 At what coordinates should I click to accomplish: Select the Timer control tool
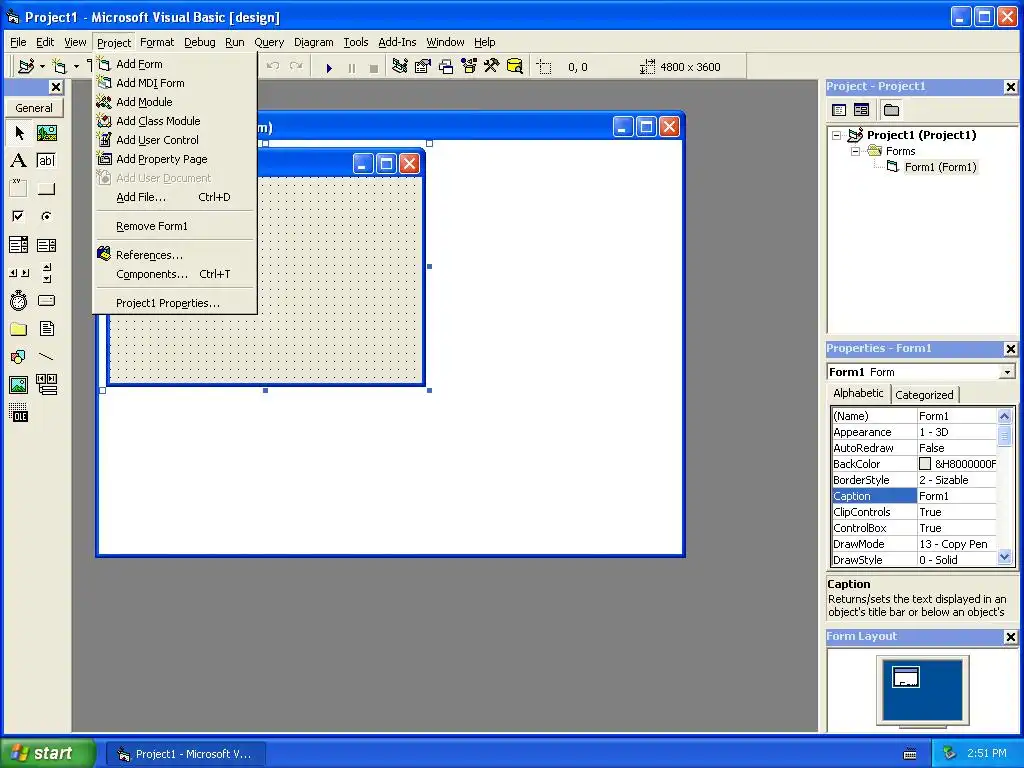point(19,301)
